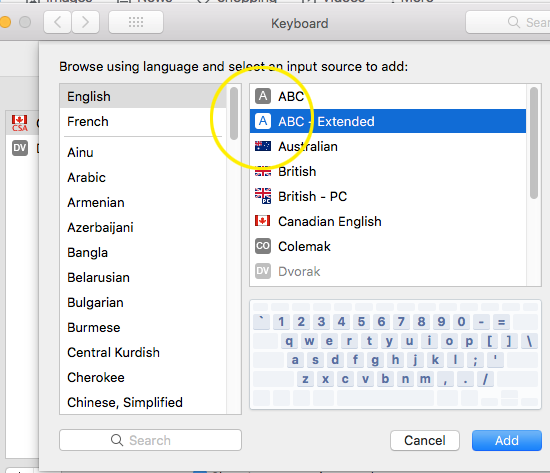
Task: Click the Canadian English flag icon
Action: click(263, 221)
